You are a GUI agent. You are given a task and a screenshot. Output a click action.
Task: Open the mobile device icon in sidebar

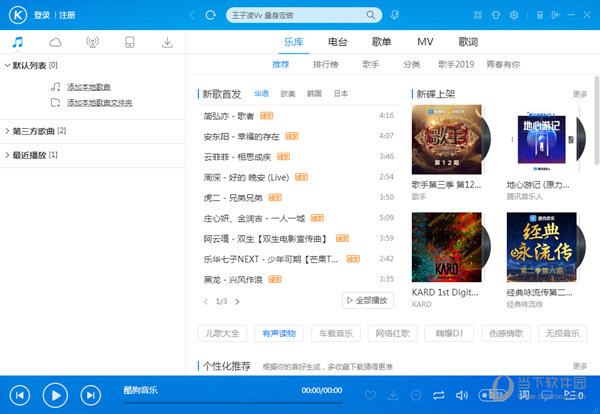[x=129, y=42]
